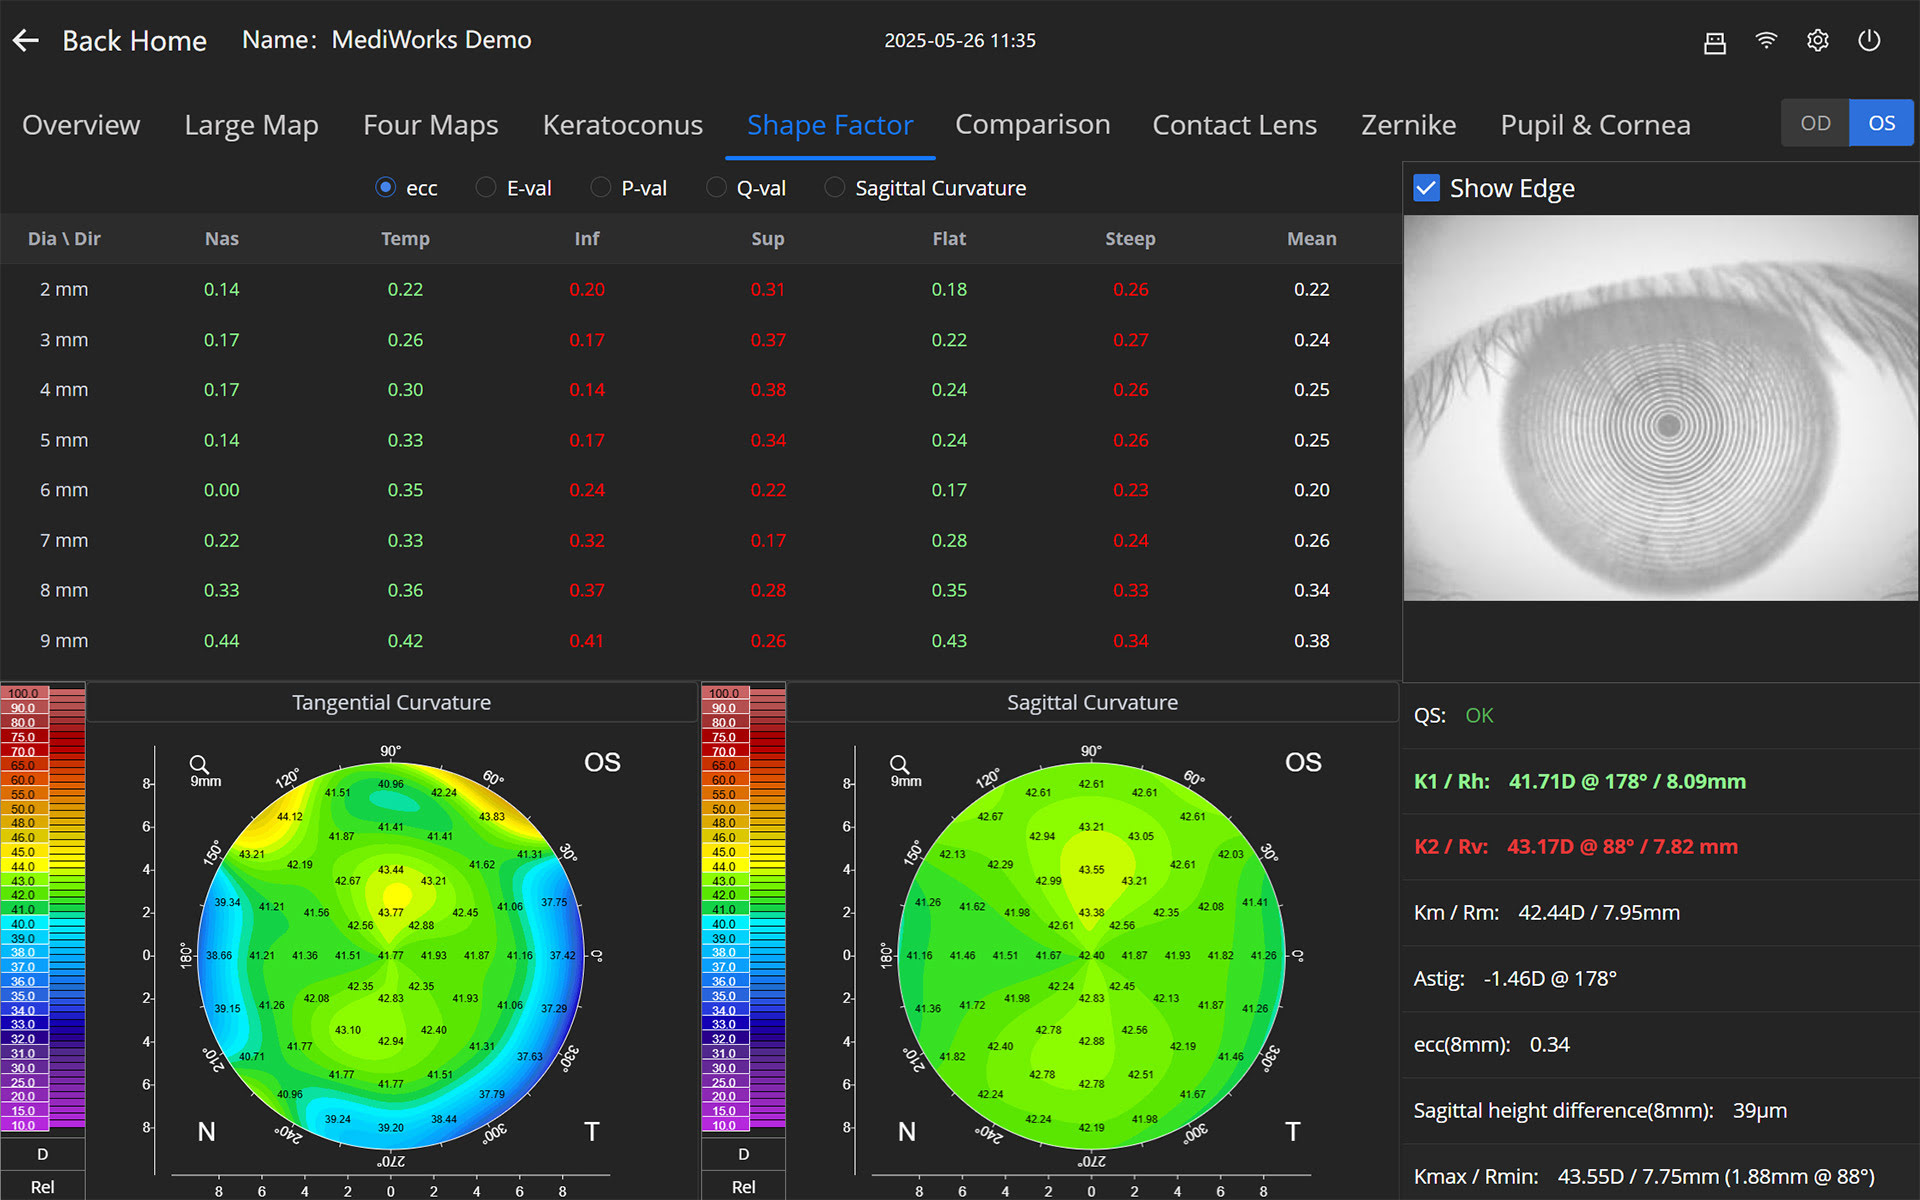Click the Tangential Curvature color scale bar

43,908
